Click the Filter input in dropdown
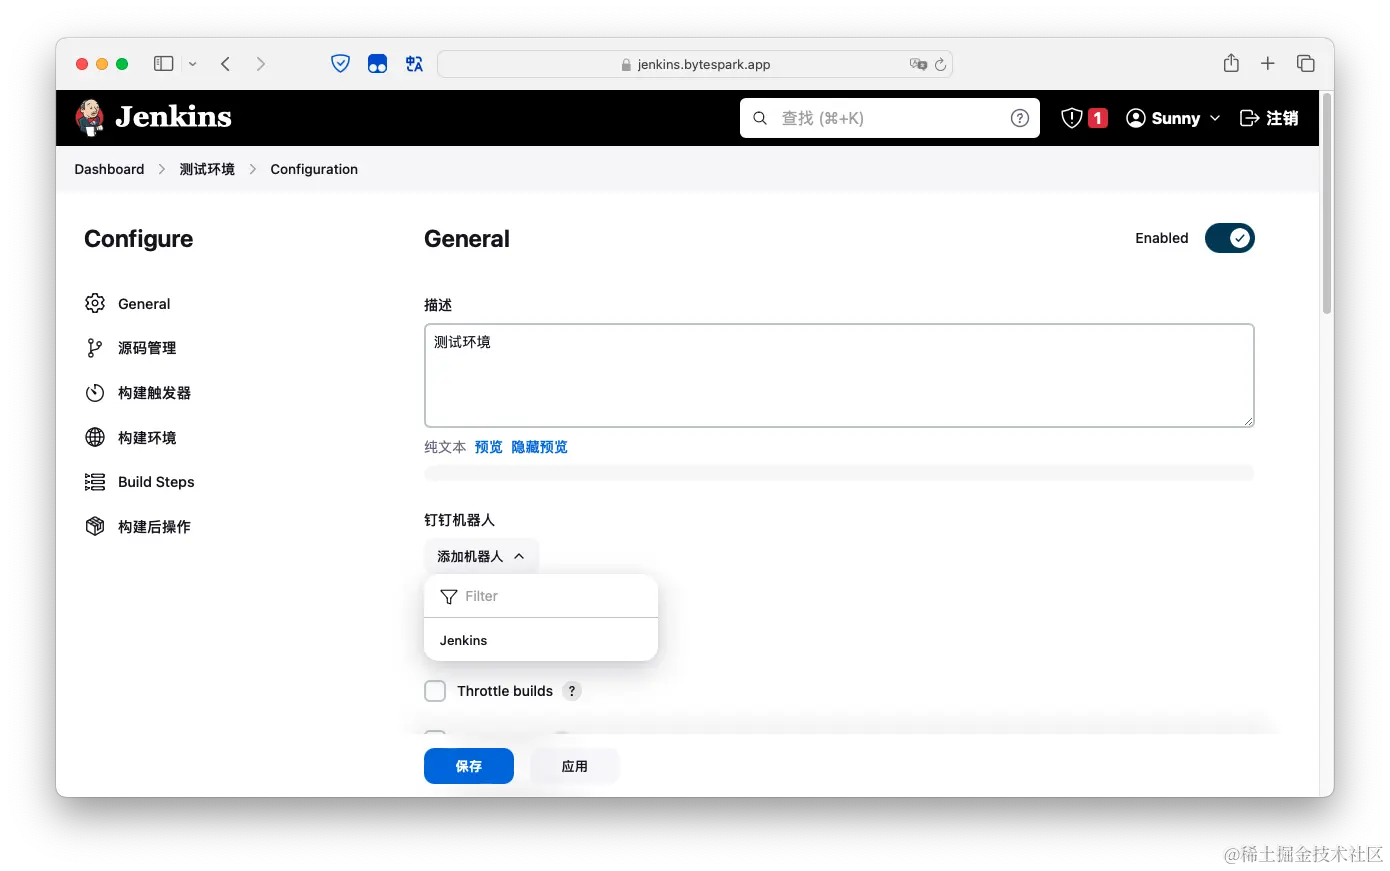The height and width of the screenshot is (871, 1390). pos(541,596)
